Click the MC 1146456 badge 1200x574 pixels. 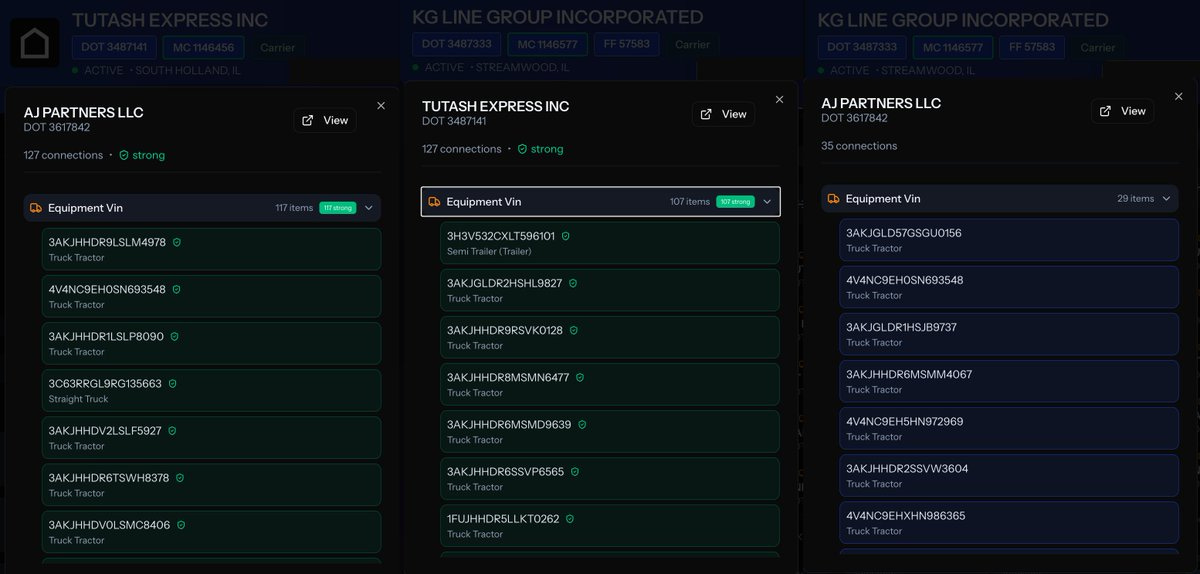(x=204, y=47)
